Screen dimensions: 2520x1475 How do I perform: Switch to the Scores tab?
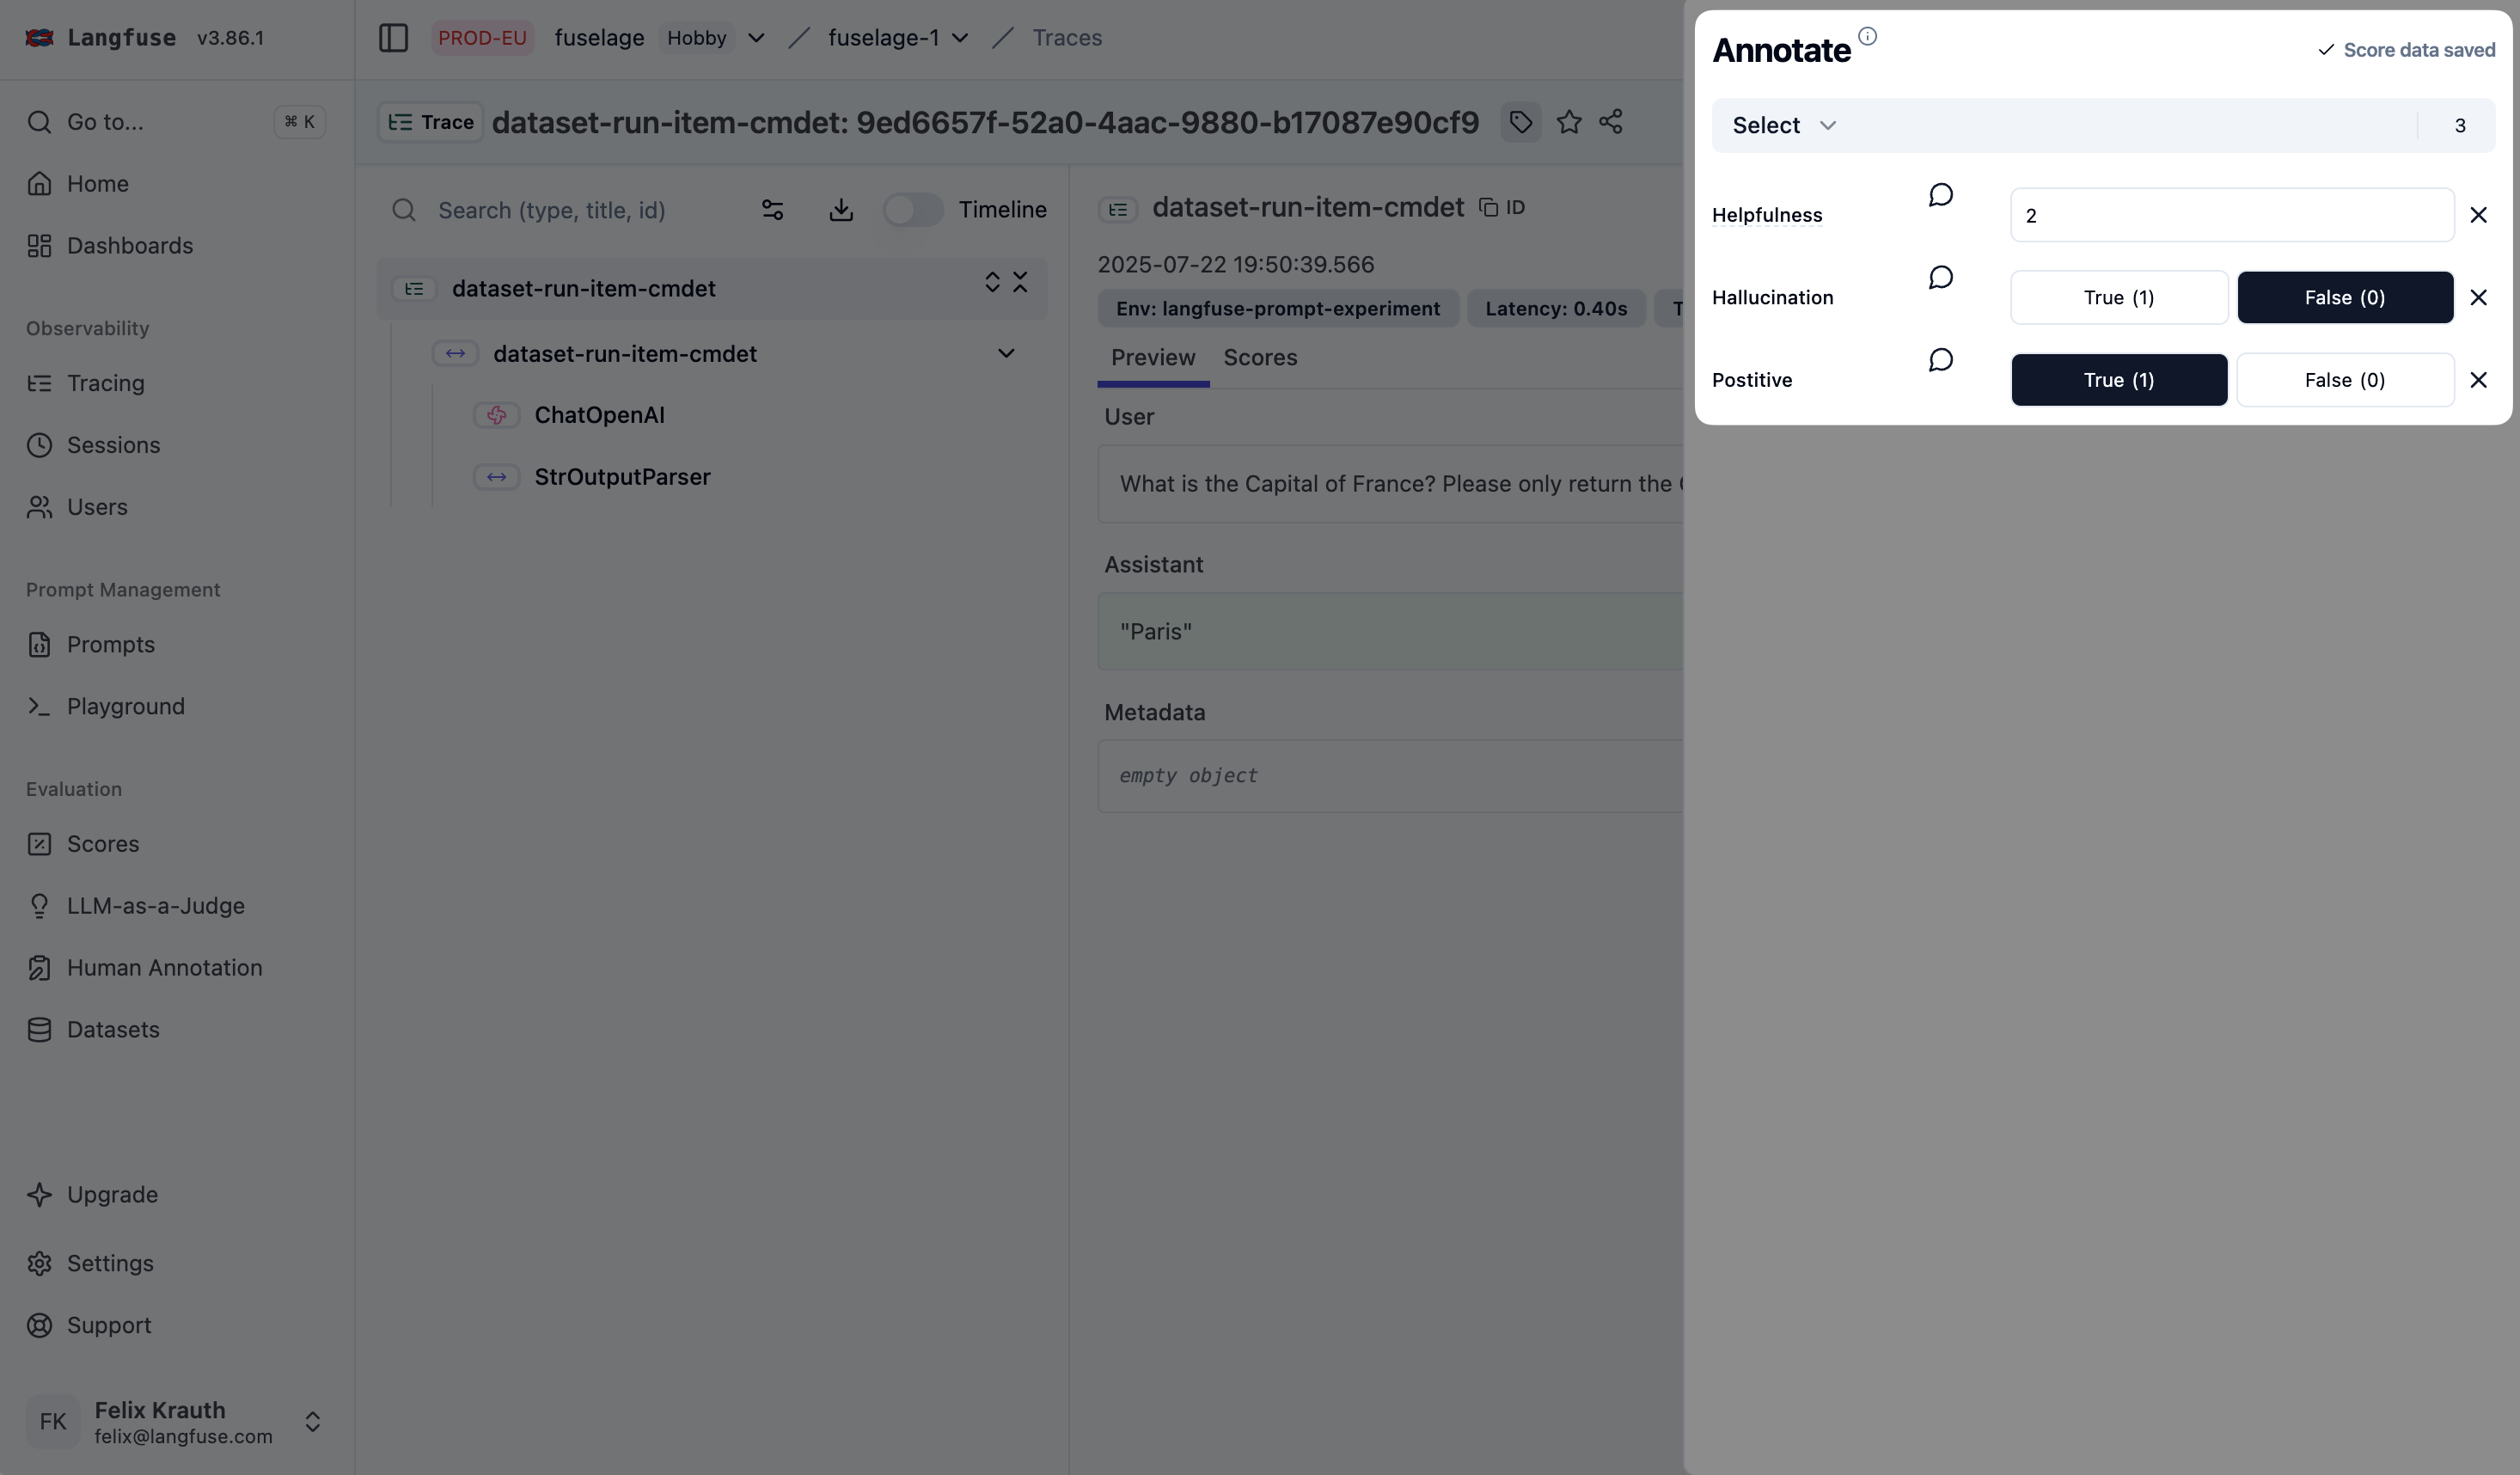pyautogui.click(x=1260, y=358)
